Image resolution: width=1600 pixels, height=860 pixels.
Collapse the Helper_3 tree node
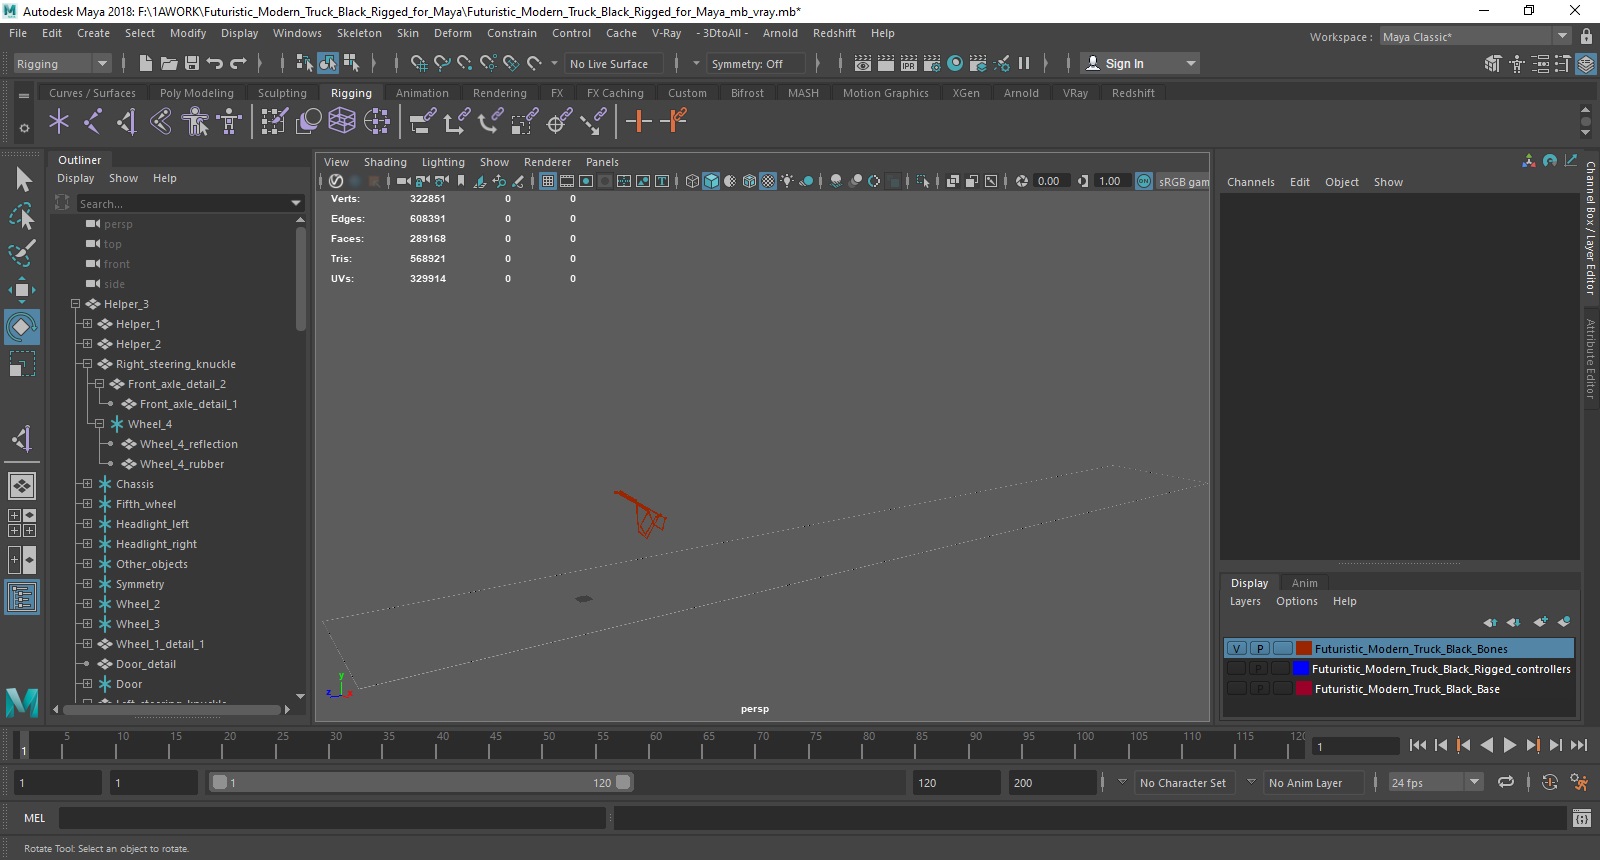pos(75,304)
